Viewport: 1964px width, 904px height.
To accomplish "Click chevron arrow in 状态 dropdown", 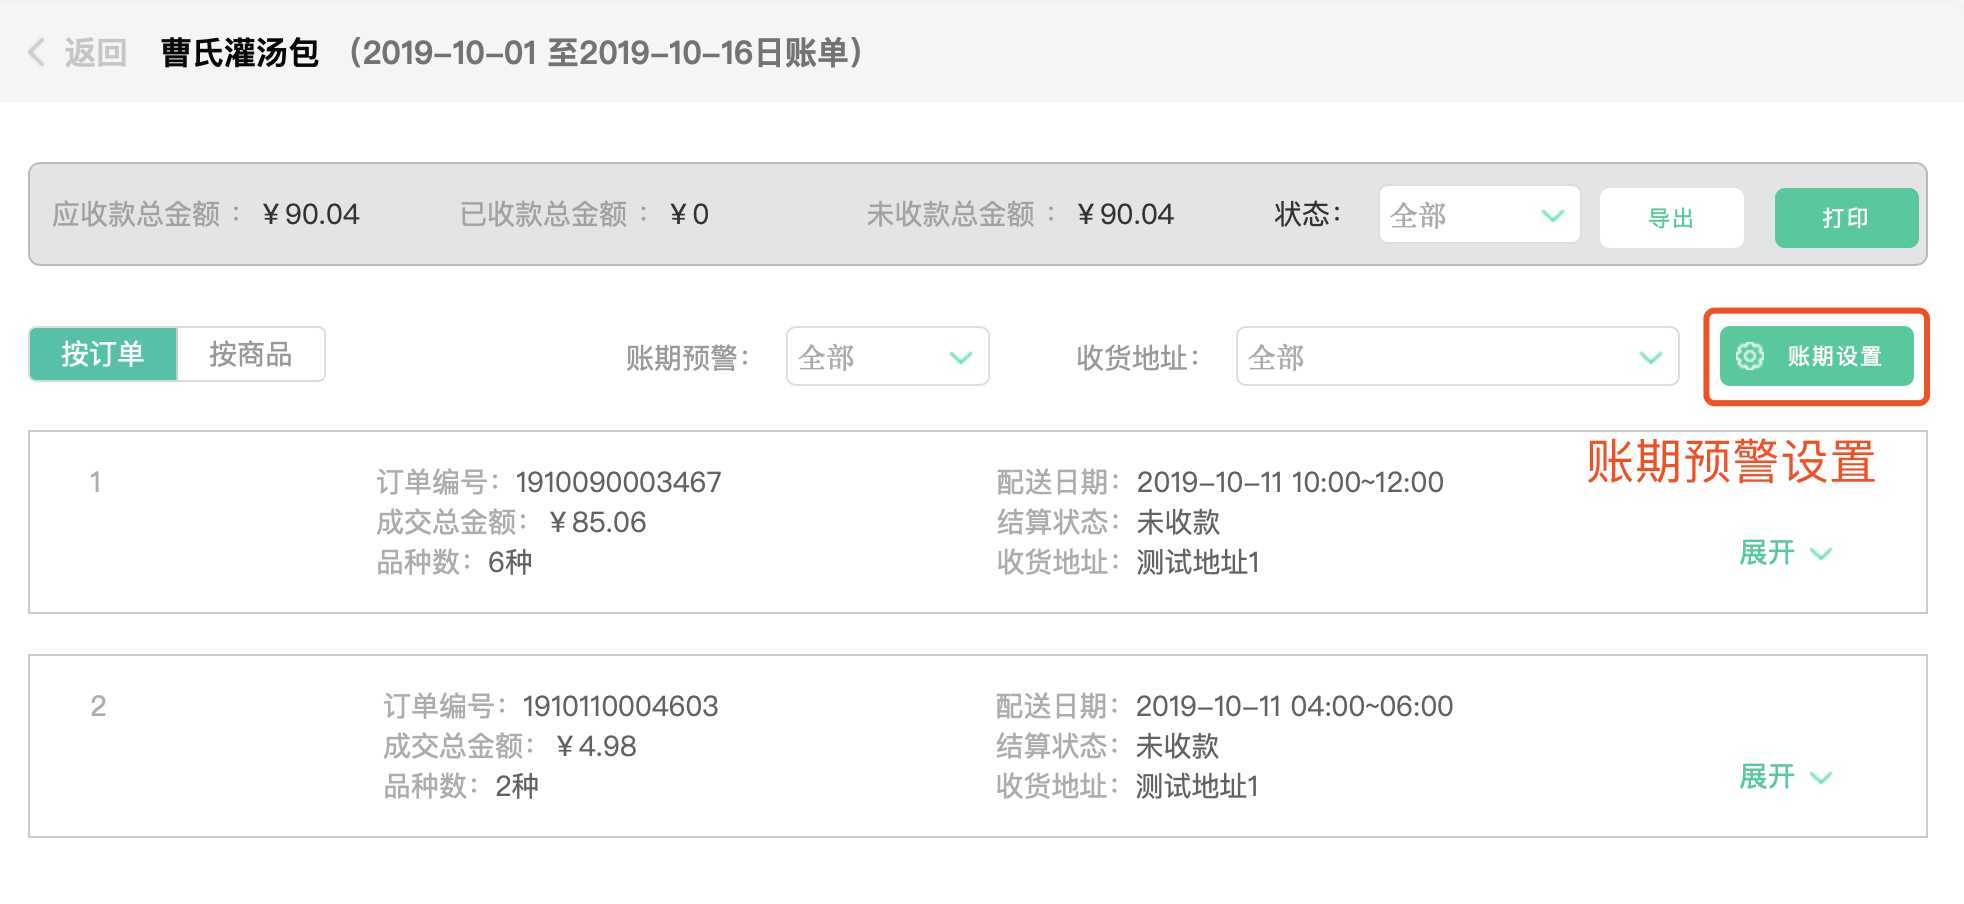I will click(x=1552, y=215).
